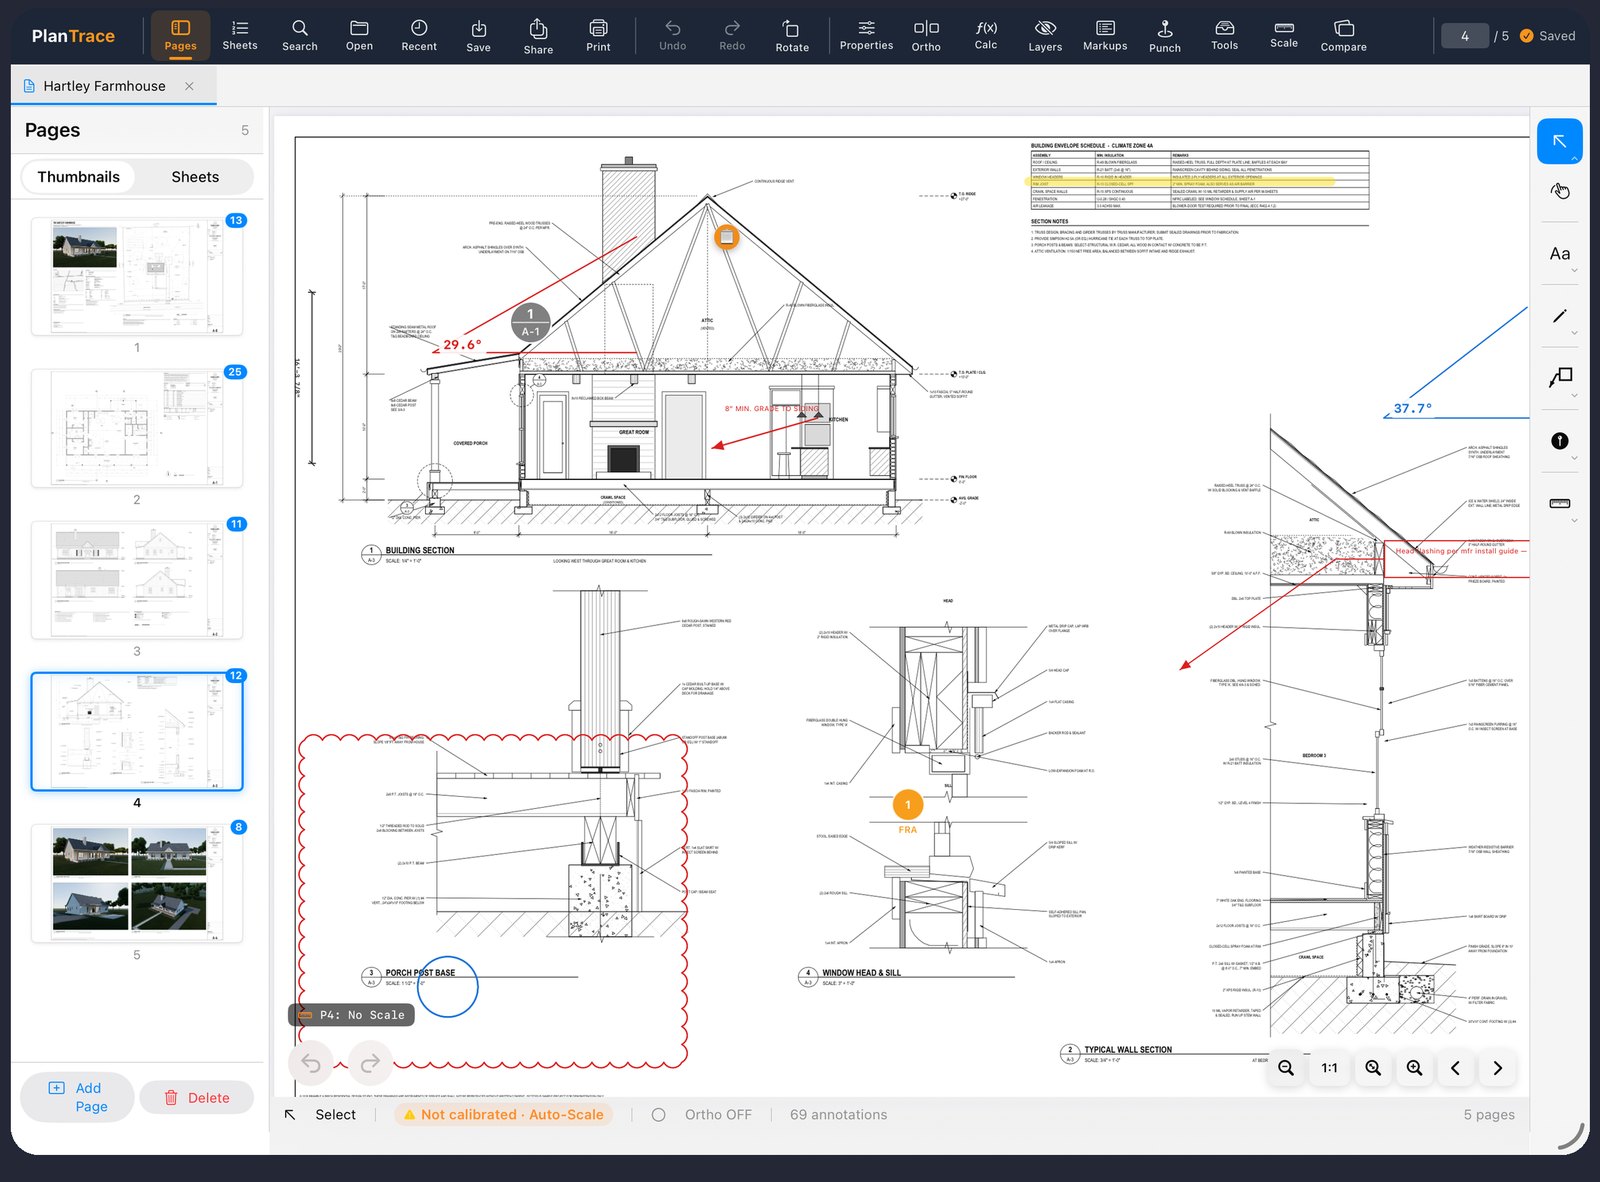Open the Punch tool in the toolbar

click(x=1164, y=35)
